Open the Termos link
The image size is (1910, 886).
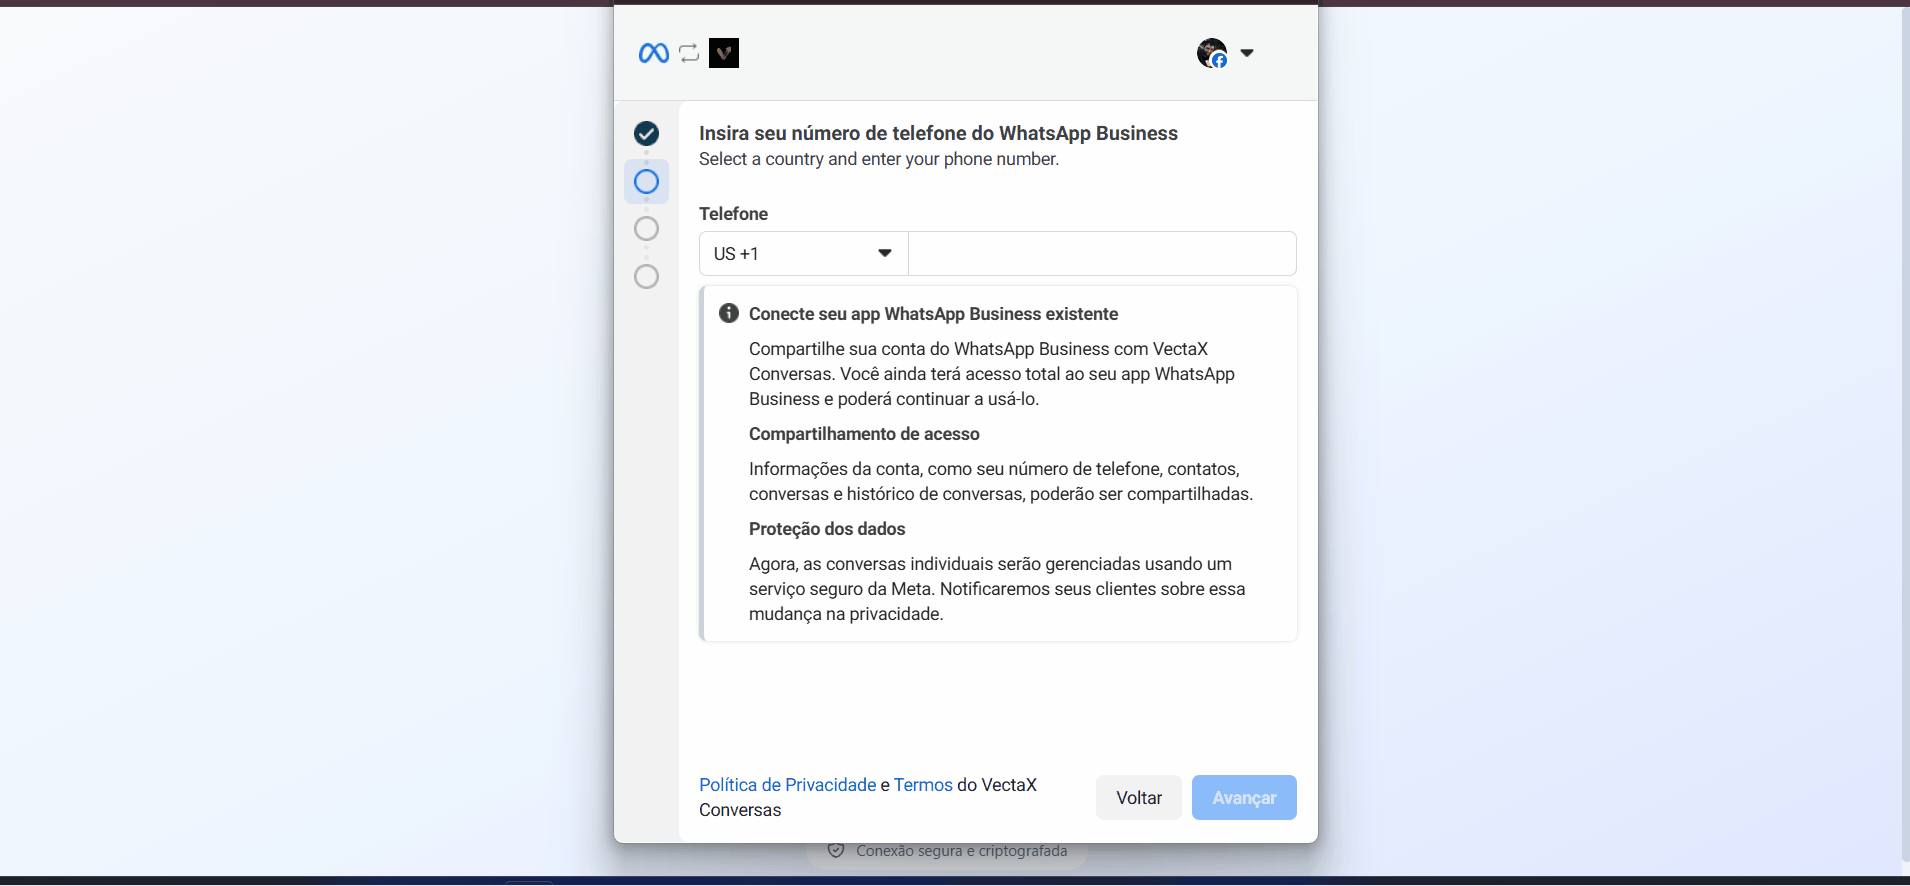923,785
